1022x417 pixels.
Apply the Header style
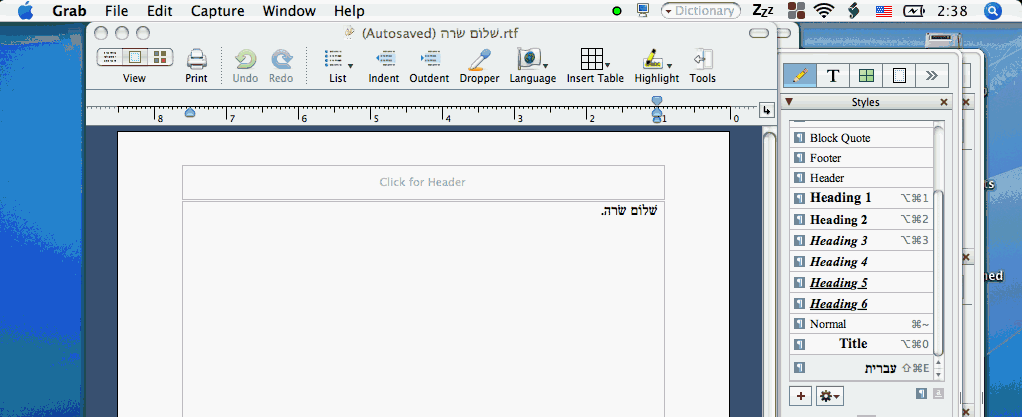862,178
